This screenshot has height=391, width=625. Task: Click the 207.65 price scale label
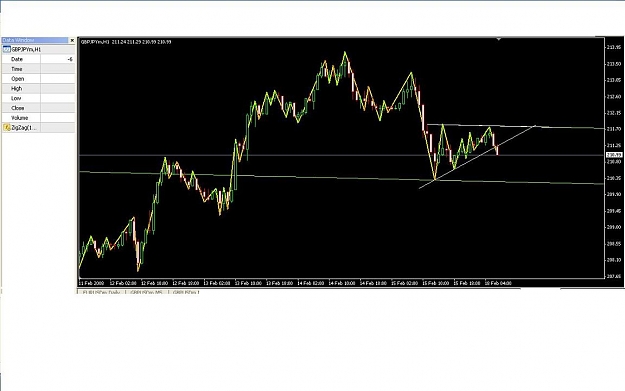pos(614,276)
